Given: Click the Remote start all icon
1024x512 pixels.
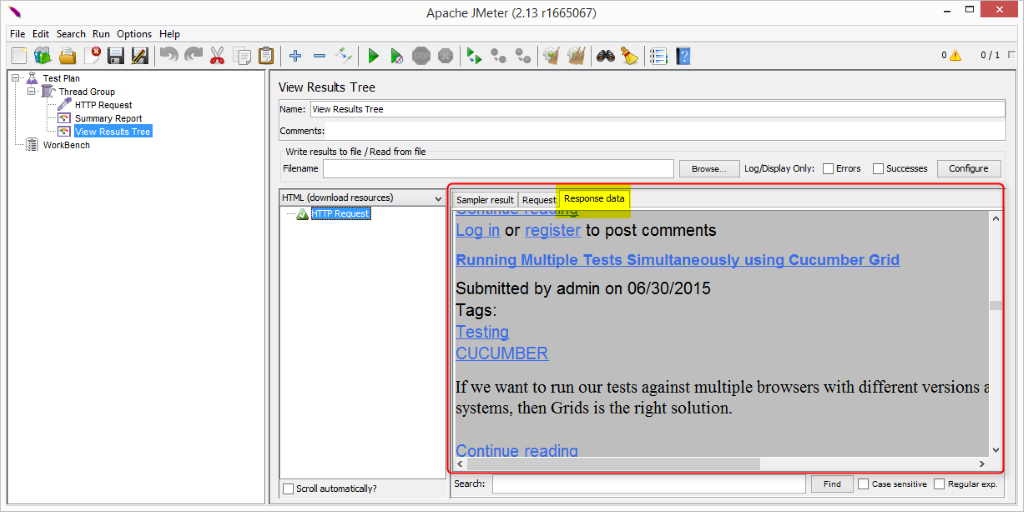Looking at the screenshot, I should [x=475, y=56].
